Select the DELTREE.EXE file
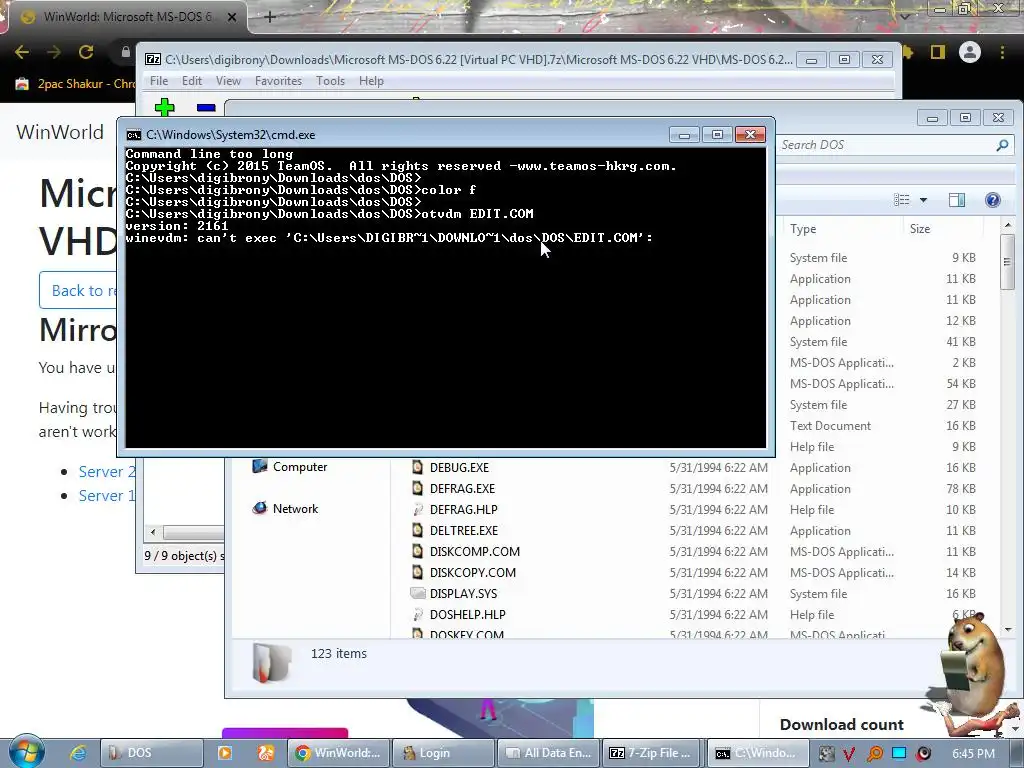The width and height of the screenshot is (1024, 768). [464, 530]
